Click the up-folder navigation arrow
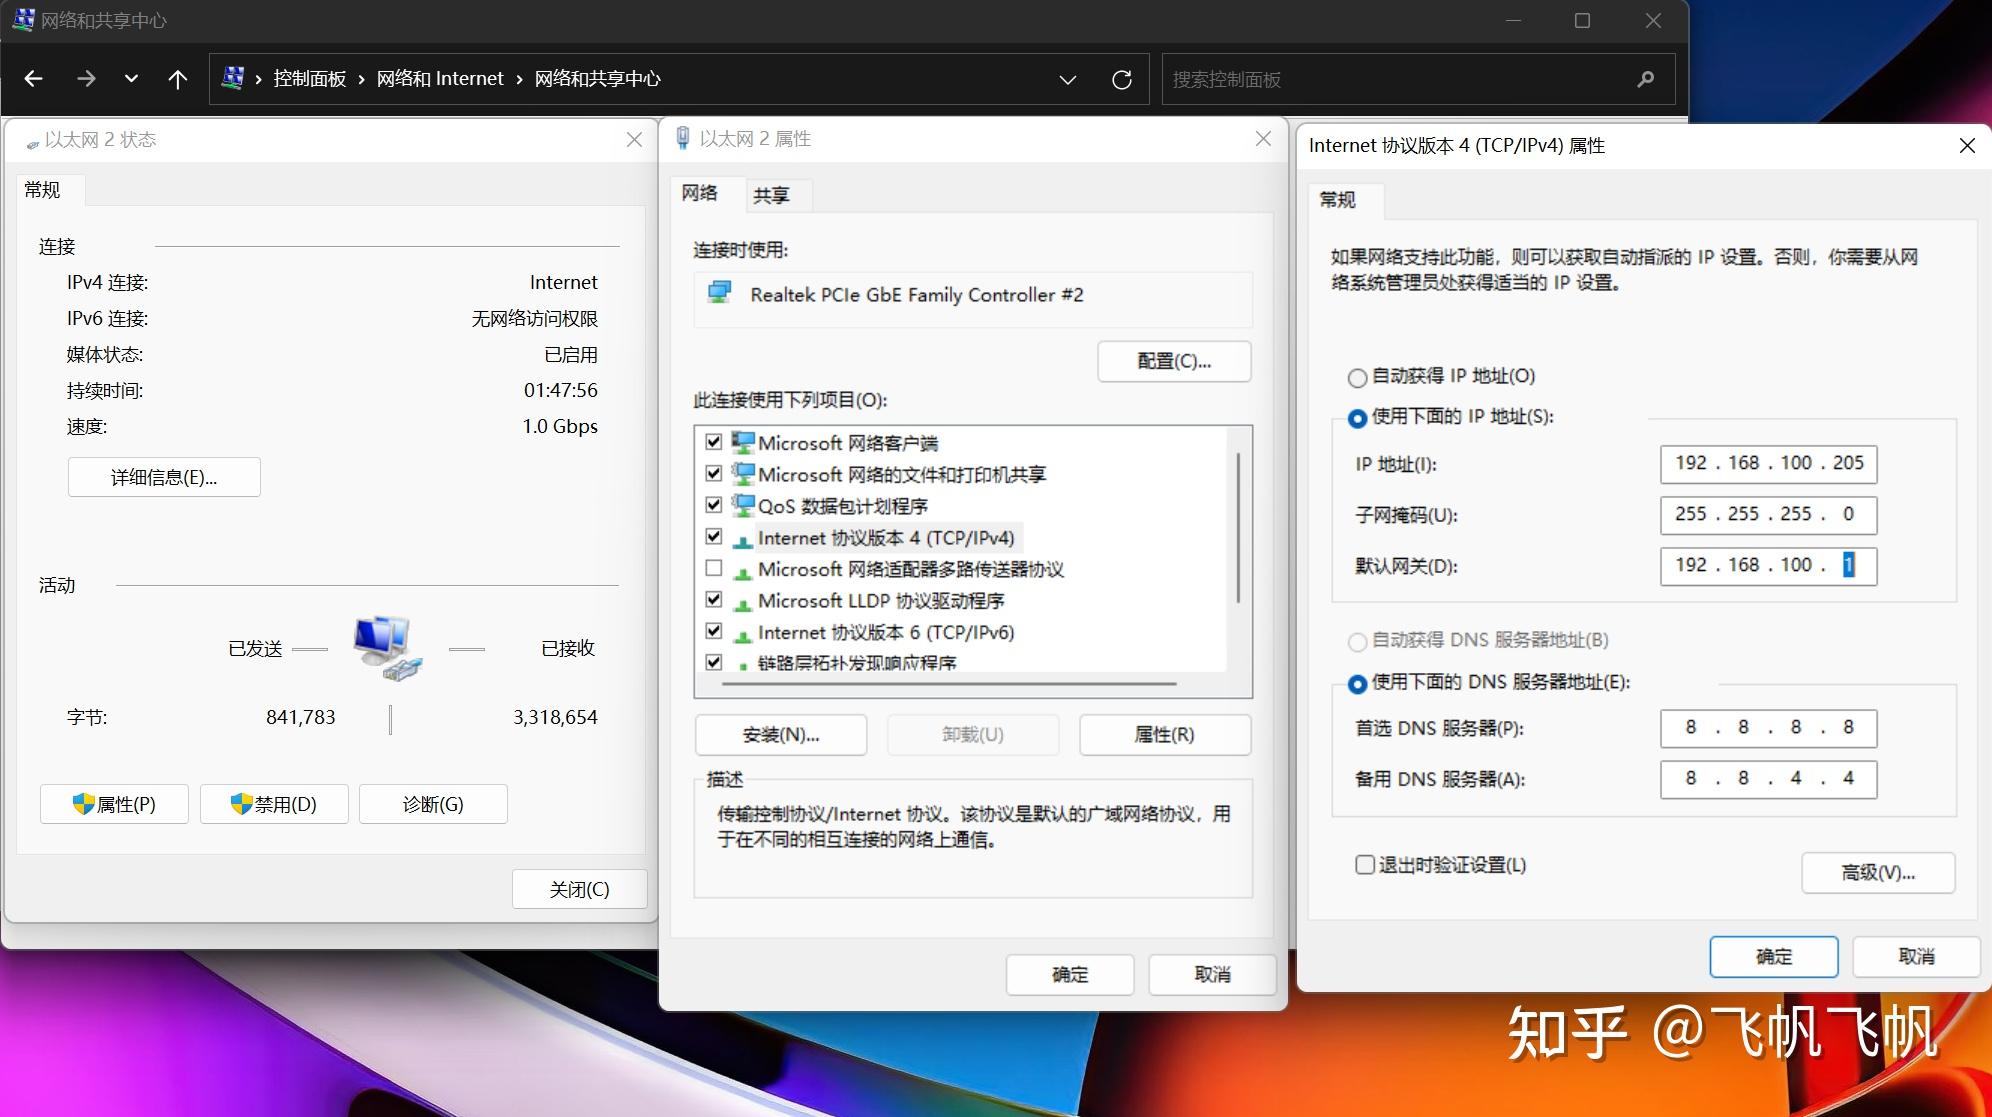Image resolution: width=1992 pixels, height=1117 pixels. click(178, 79)
